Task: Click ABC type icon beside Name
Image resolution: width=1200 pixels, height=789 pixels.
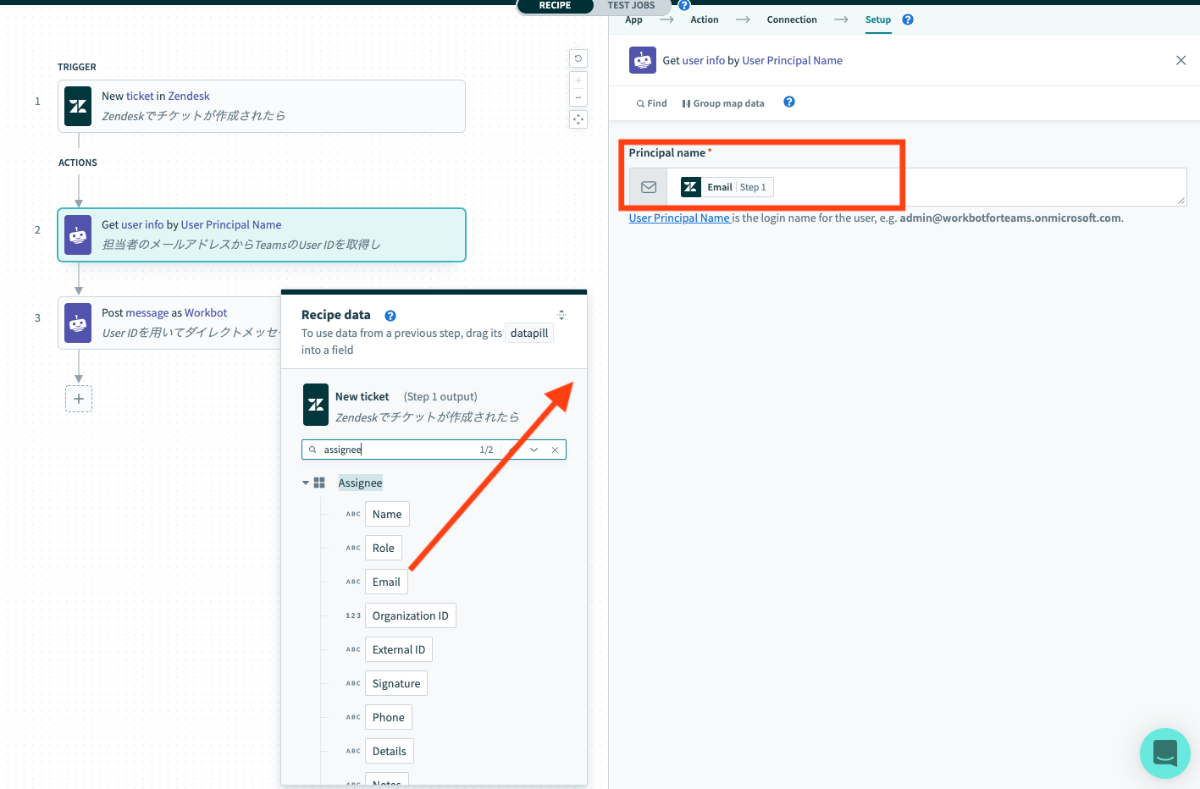Action: [353, 514]
